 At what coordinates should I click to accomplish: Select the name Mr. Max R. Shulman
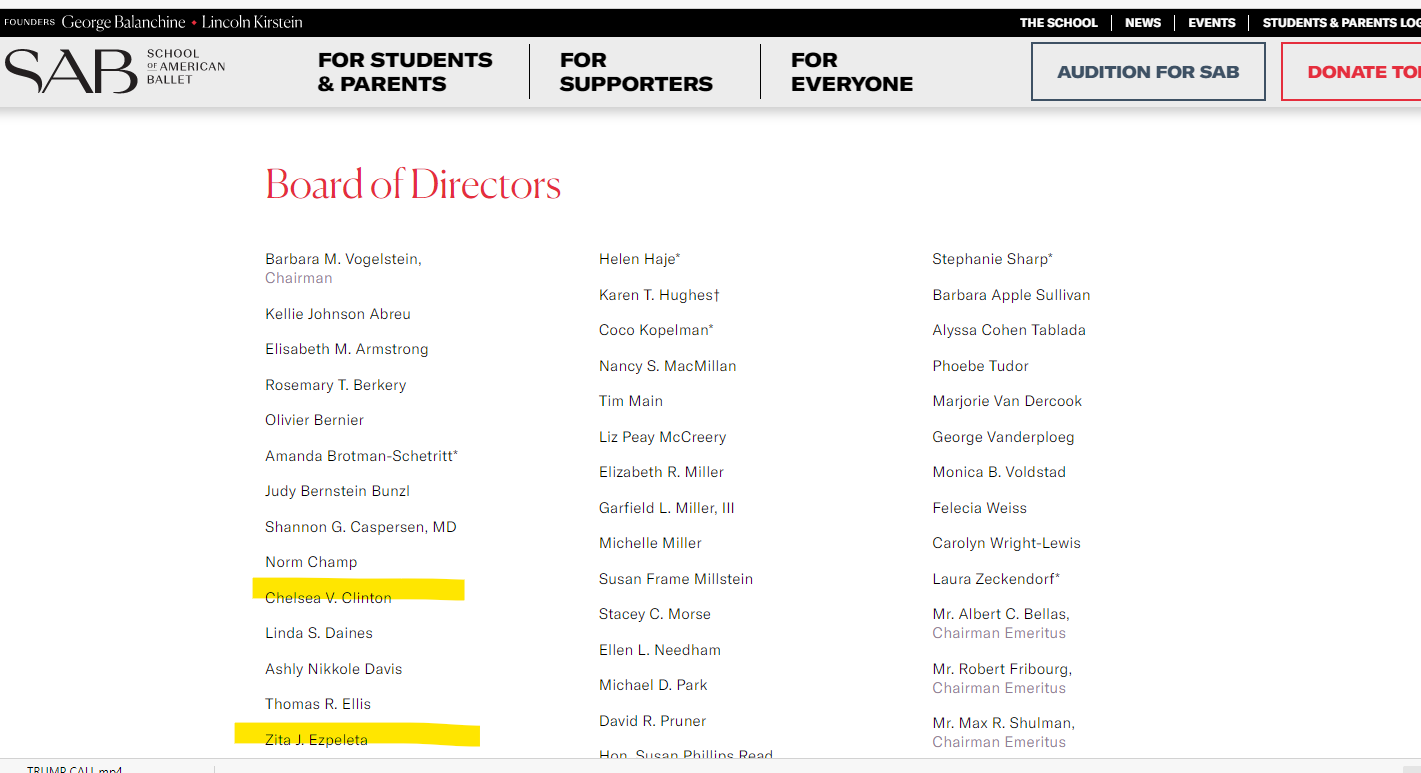[1003, 723]
